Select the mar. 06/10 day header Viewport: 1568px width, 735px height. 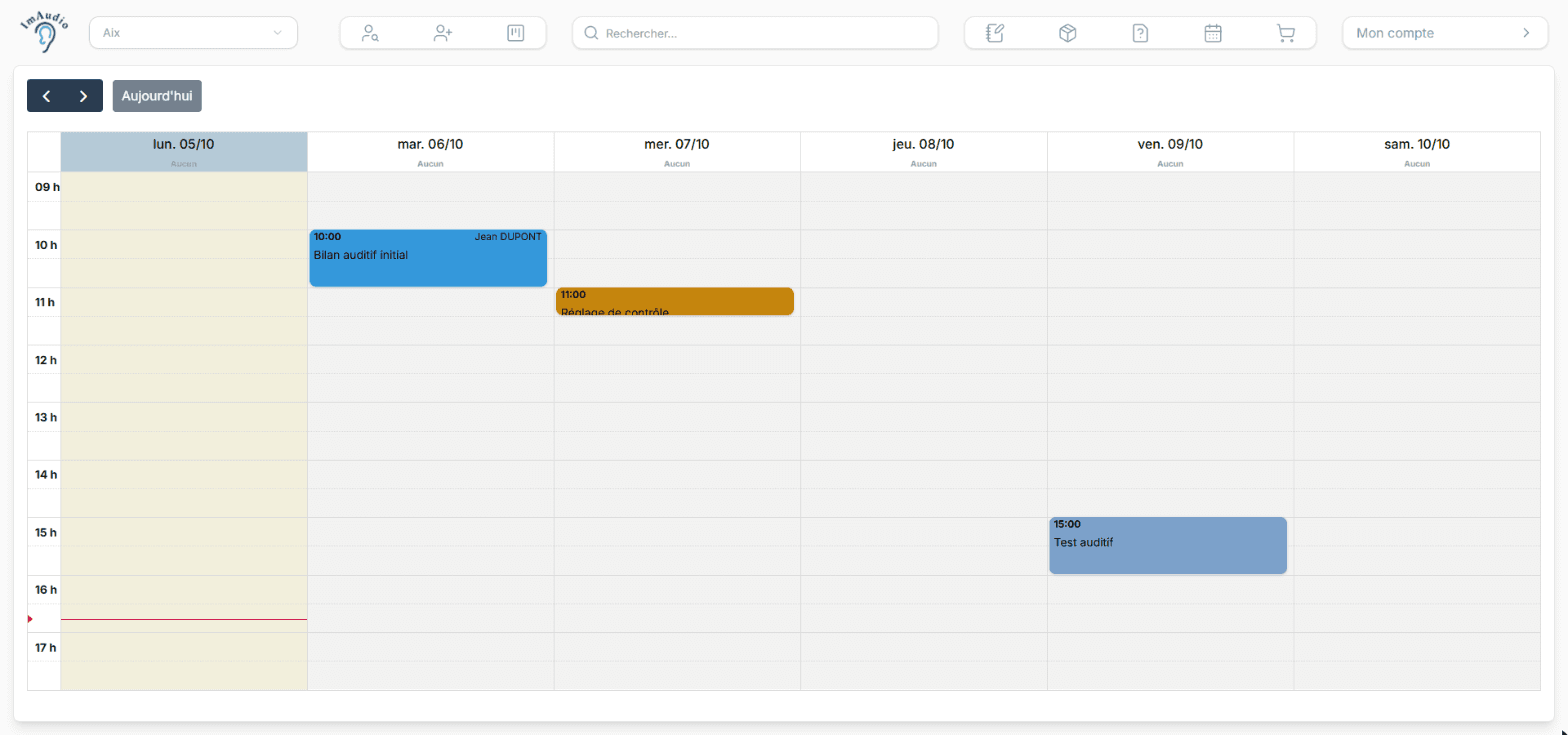pyautogui.click(x=430, y=151)
